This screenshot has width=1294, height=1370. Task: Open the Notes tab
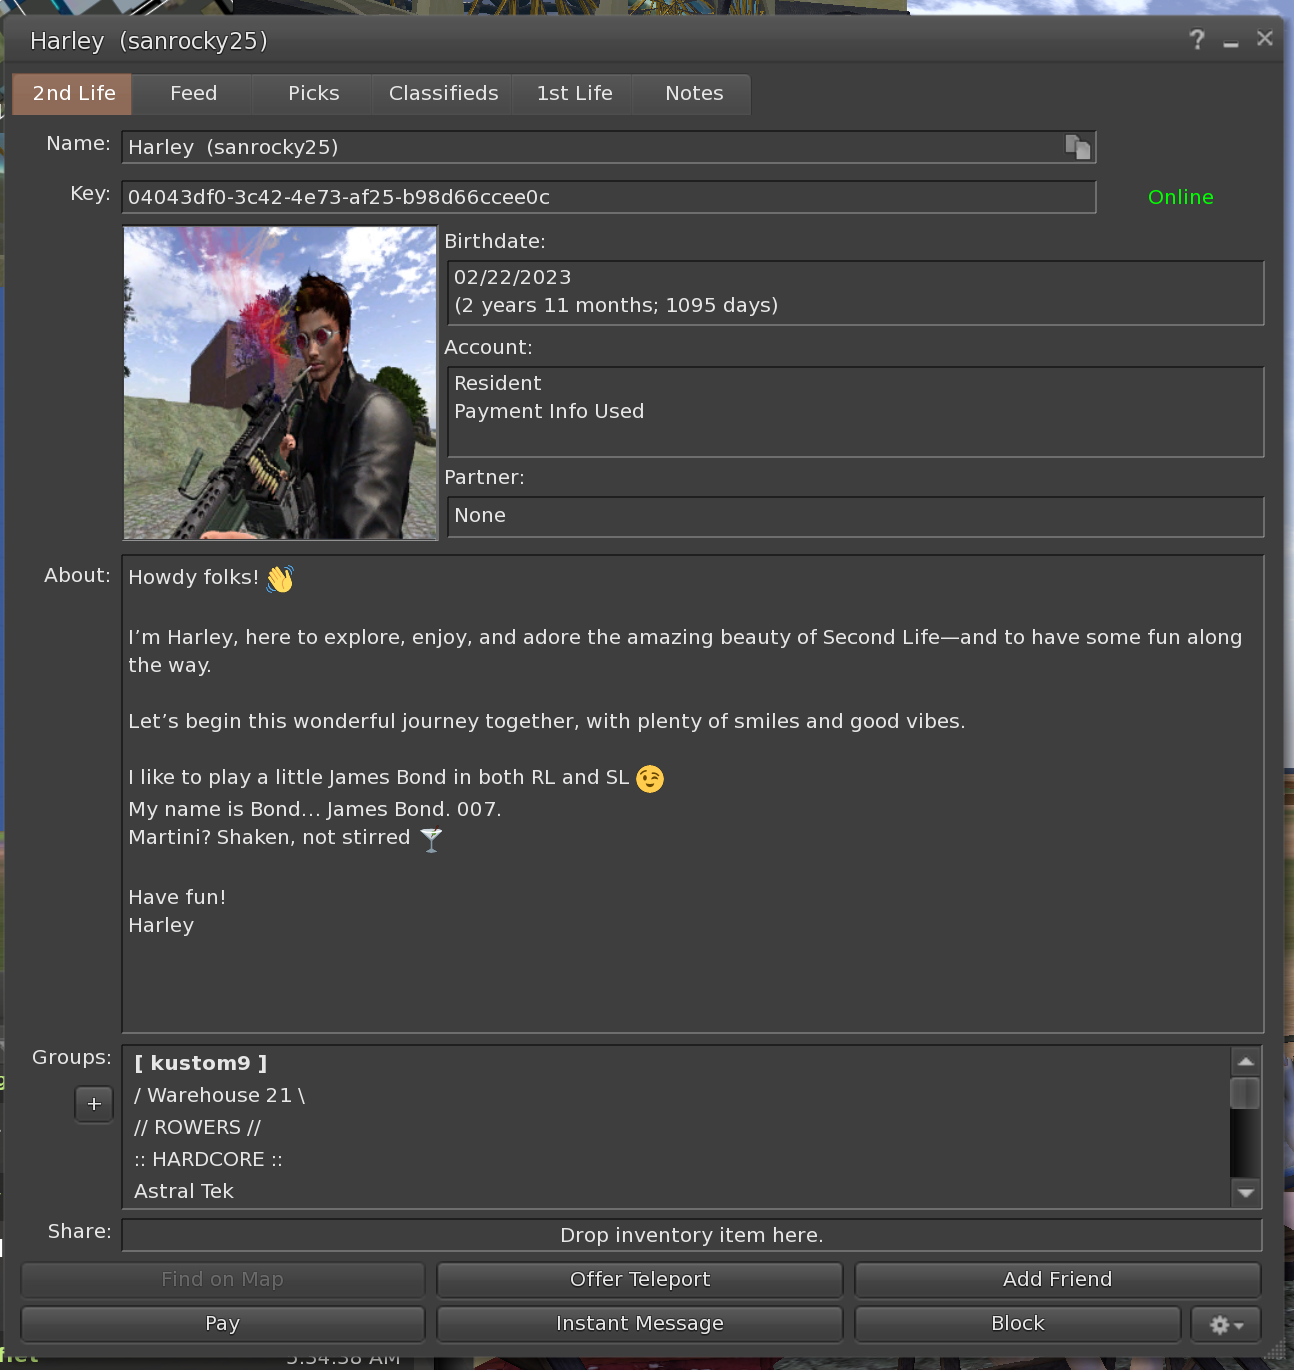coord(693,93)
